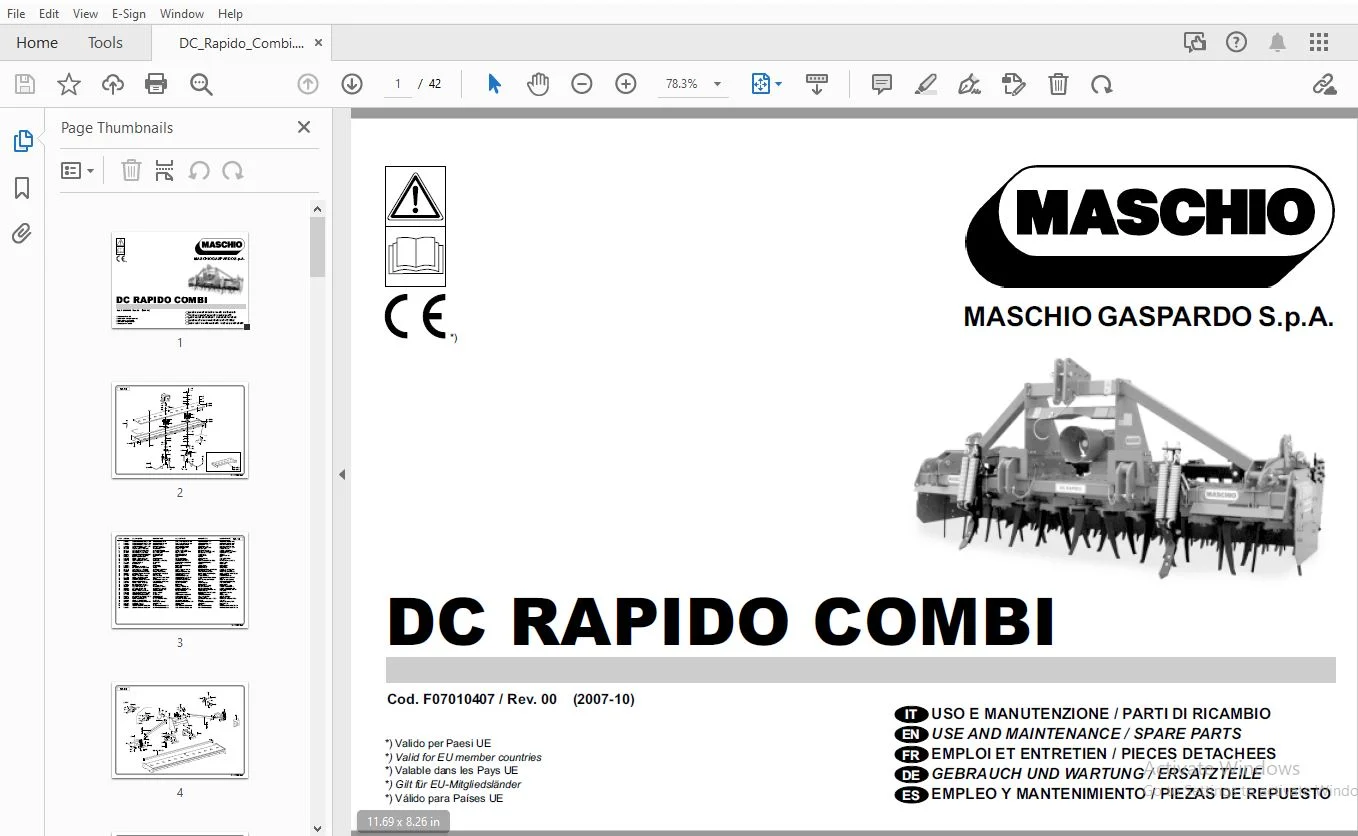Open the Attachments paperclip icon
Screen dimensions: 1358x836
22,234
